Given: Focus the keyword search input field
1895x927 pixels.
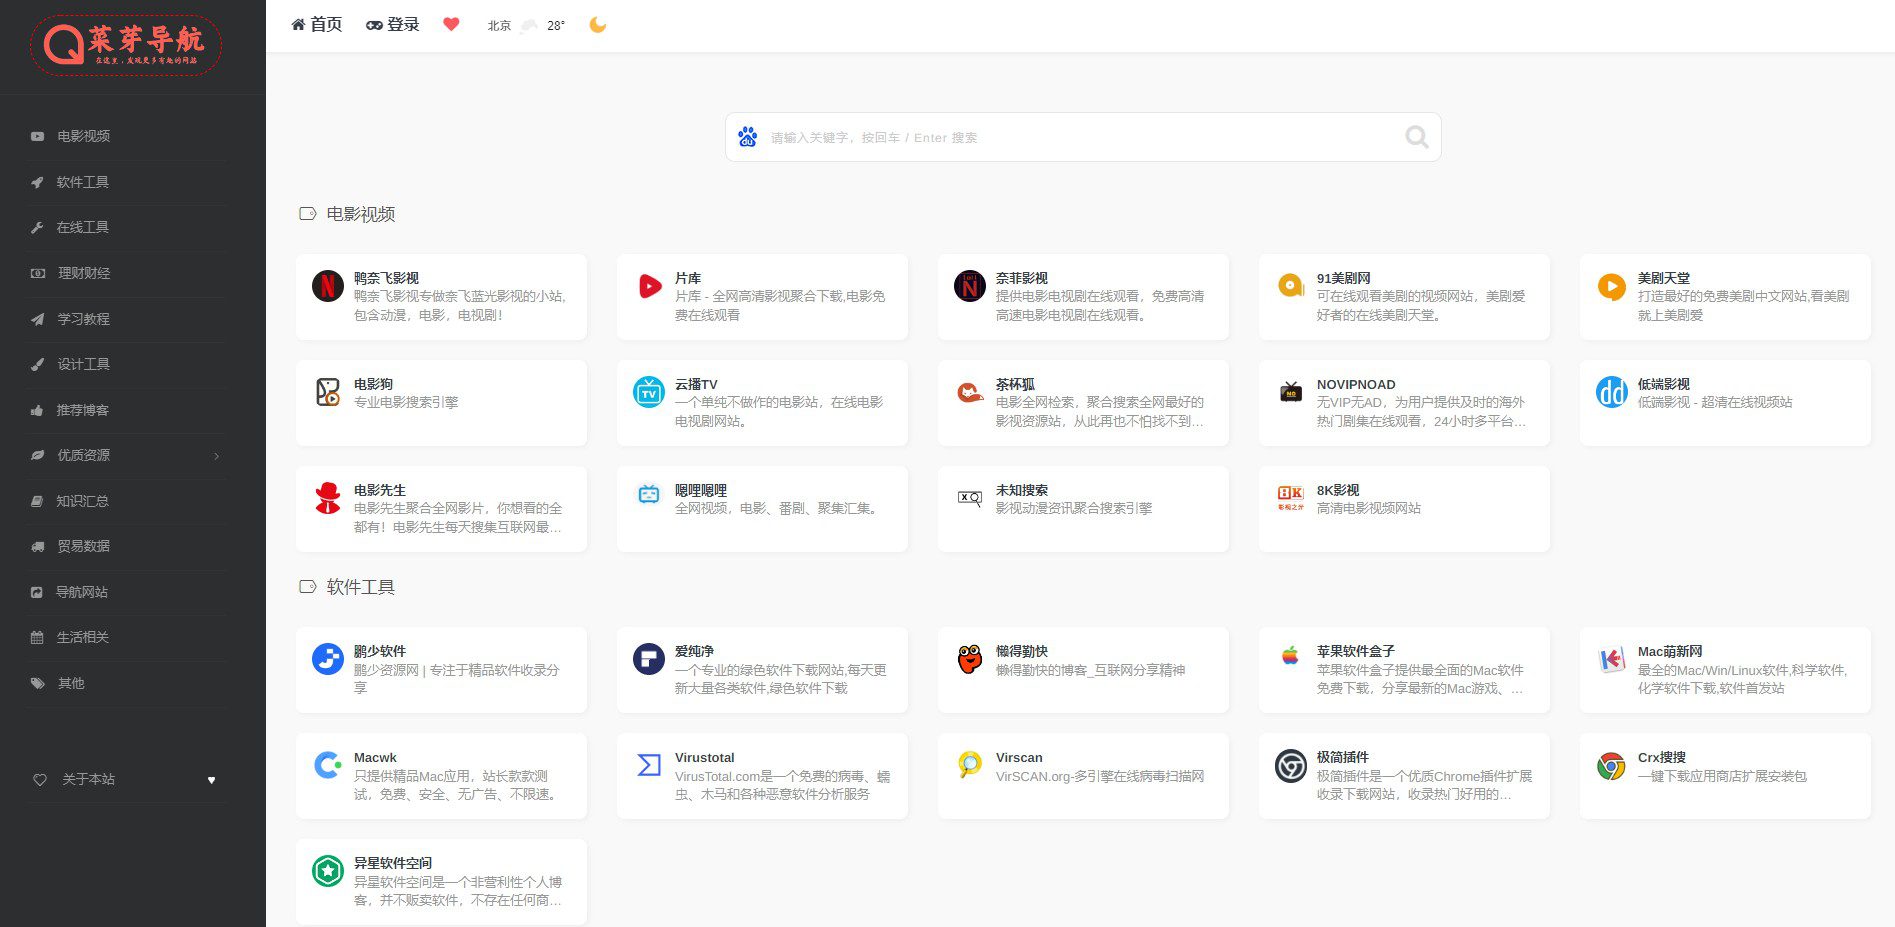Looking at the screenshot, I should tap(1080, 137).
